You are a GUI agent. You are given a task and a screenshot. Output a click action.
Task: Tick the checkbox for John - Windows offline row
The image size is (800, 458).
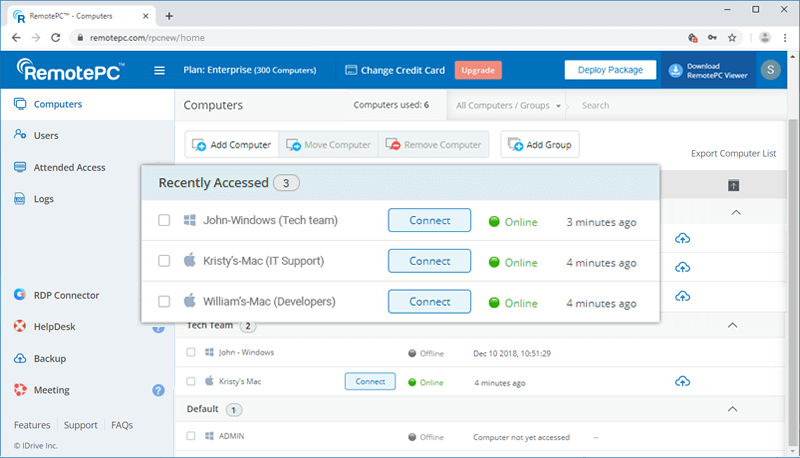click(191, 352)
